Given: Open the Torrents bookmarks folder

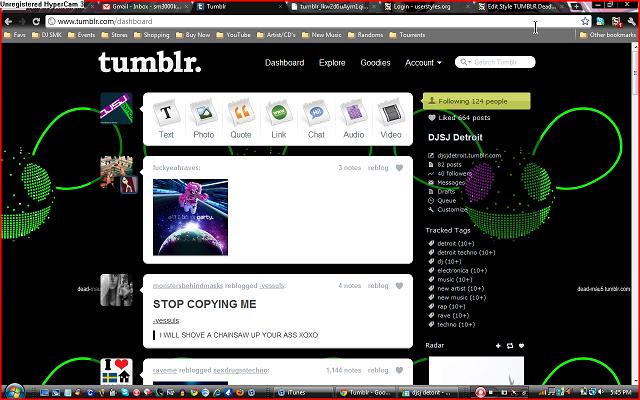Looking at the screenshot, I should (407, 35).
